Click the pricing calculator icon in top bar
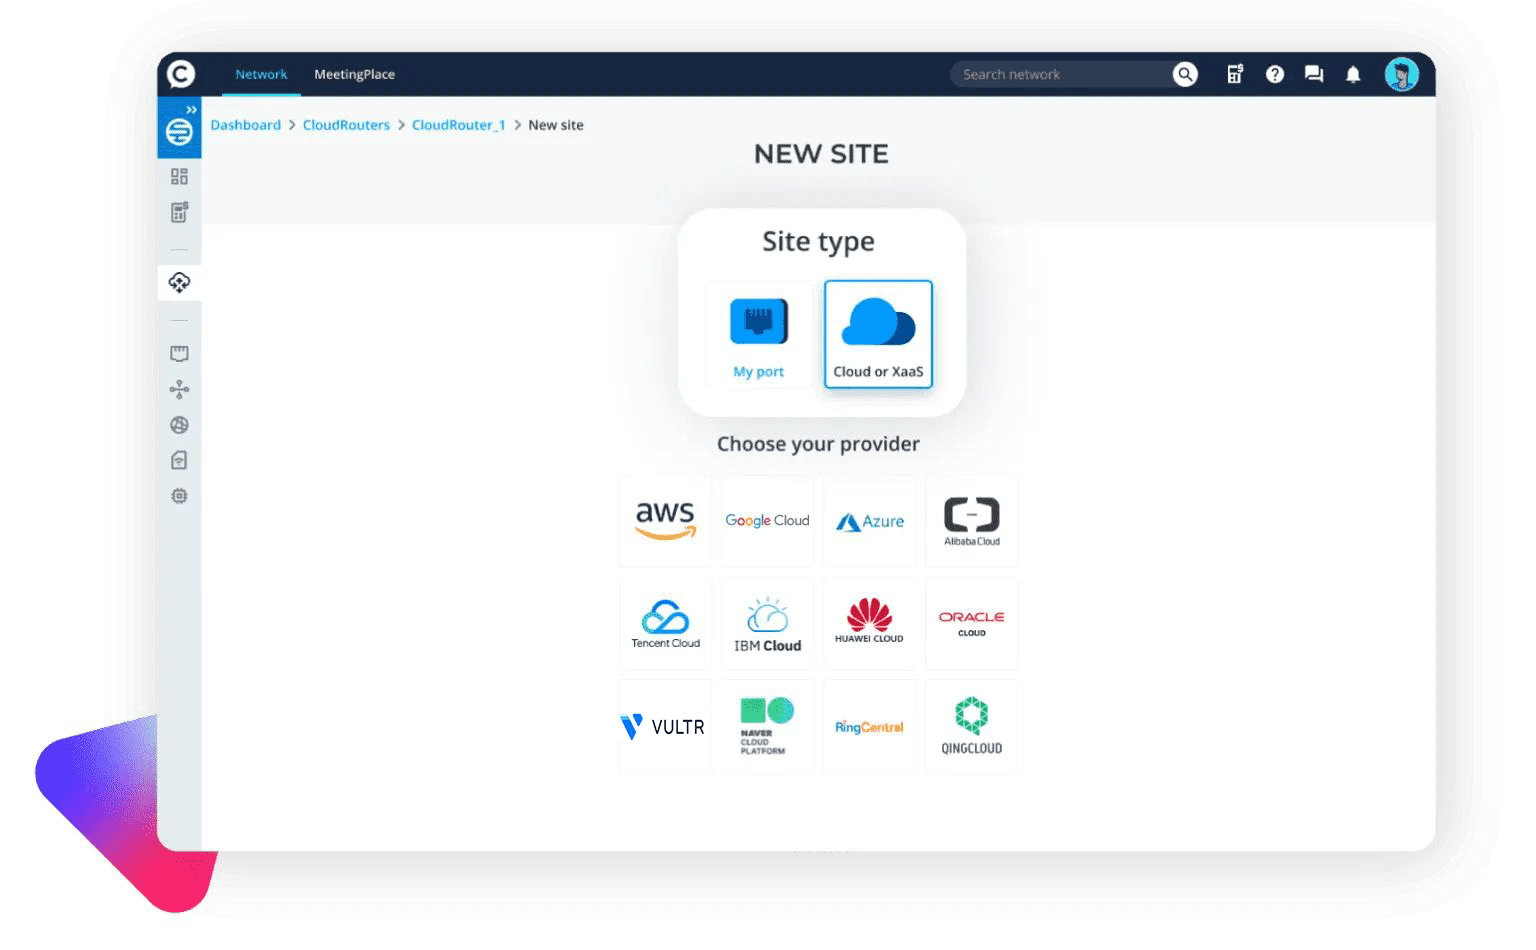1536x950 pixels. pos(1235,75)
